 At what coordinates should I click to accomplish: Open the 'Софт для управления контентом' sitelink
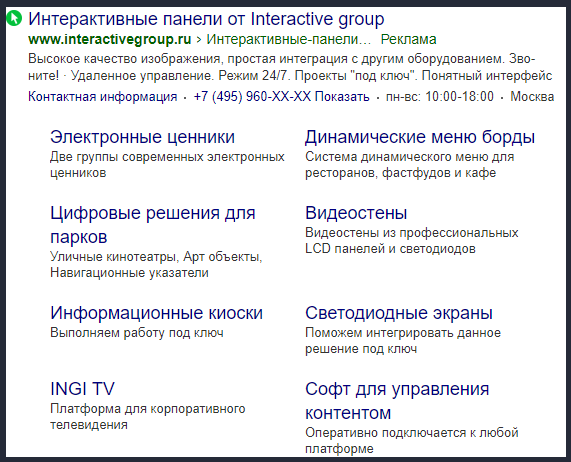tap(397, 400)
